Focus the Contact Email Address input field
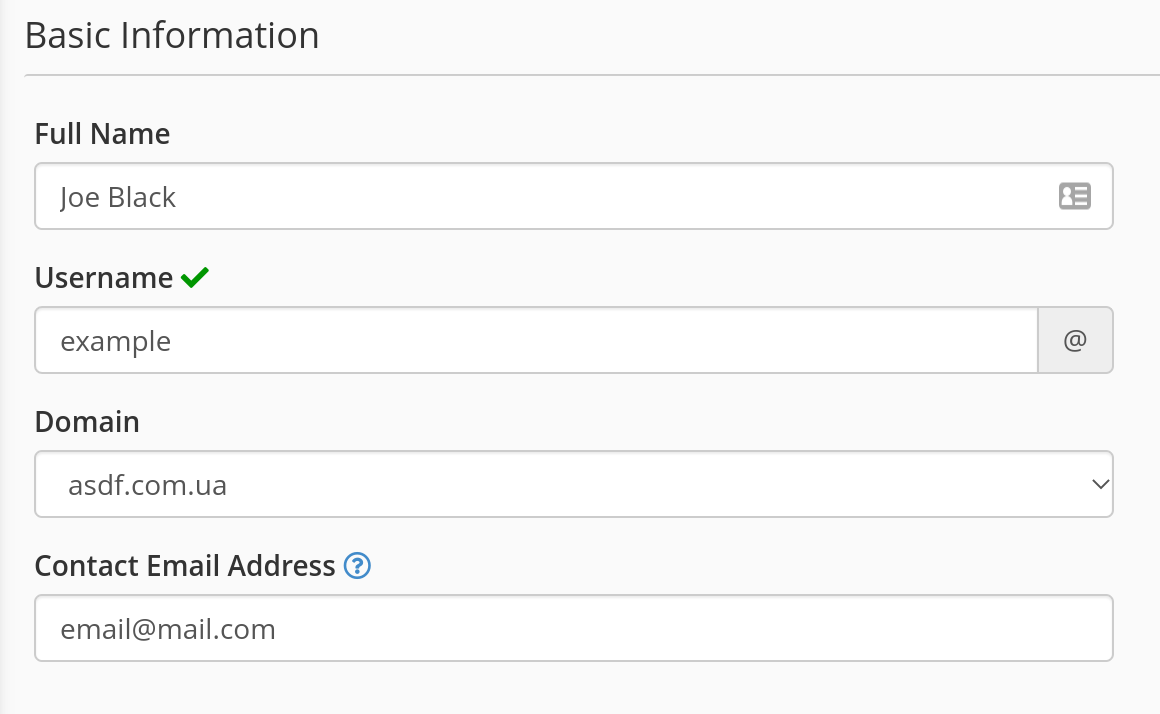Image resolution: width=1160 pixels, height=714 pixels. (x=573, y=628)
